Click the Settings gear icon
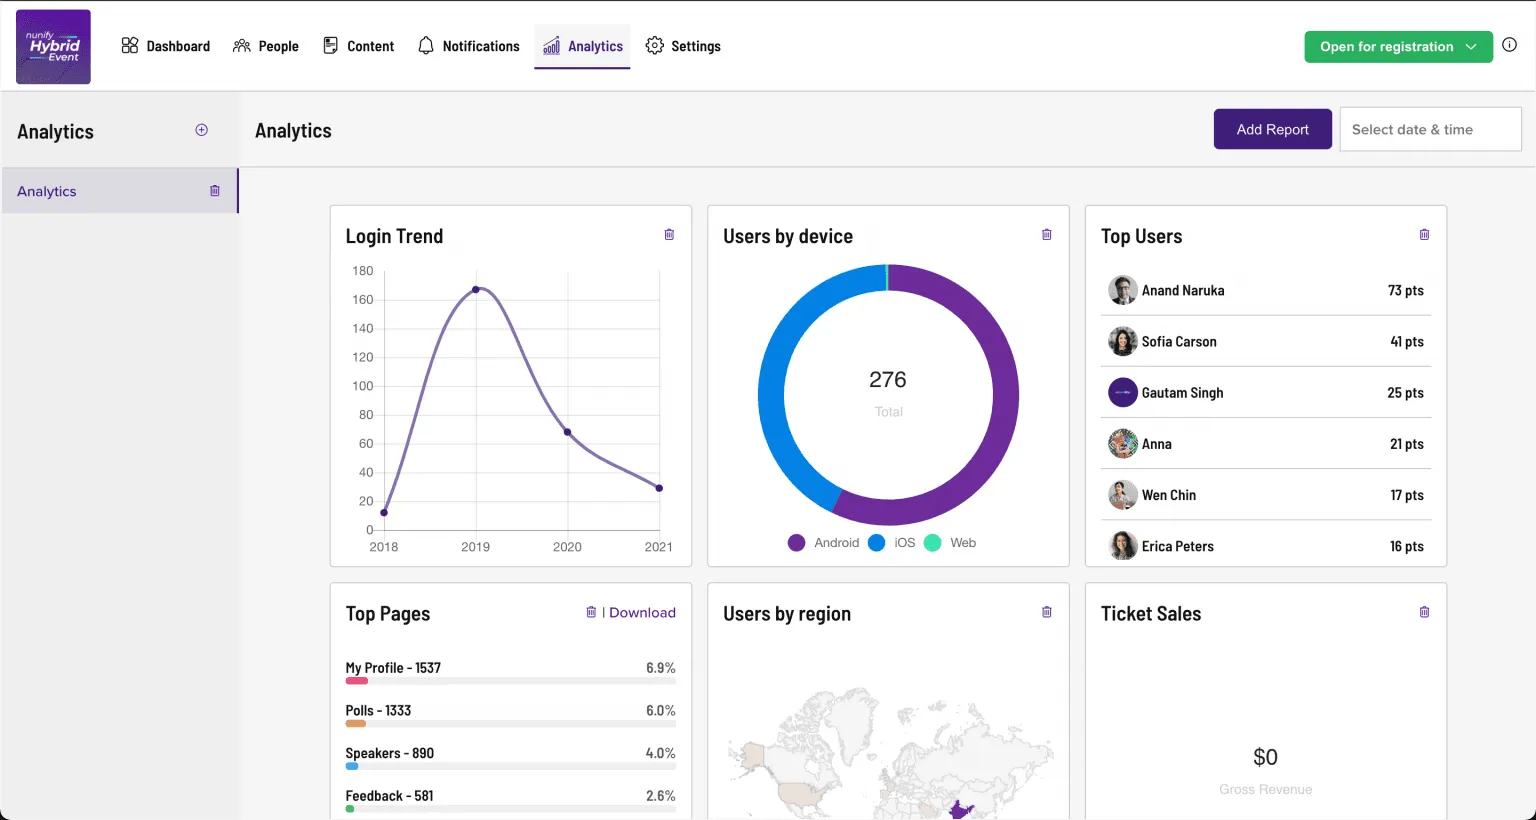Screen dimensions: 1536x820 click(655, 46)
